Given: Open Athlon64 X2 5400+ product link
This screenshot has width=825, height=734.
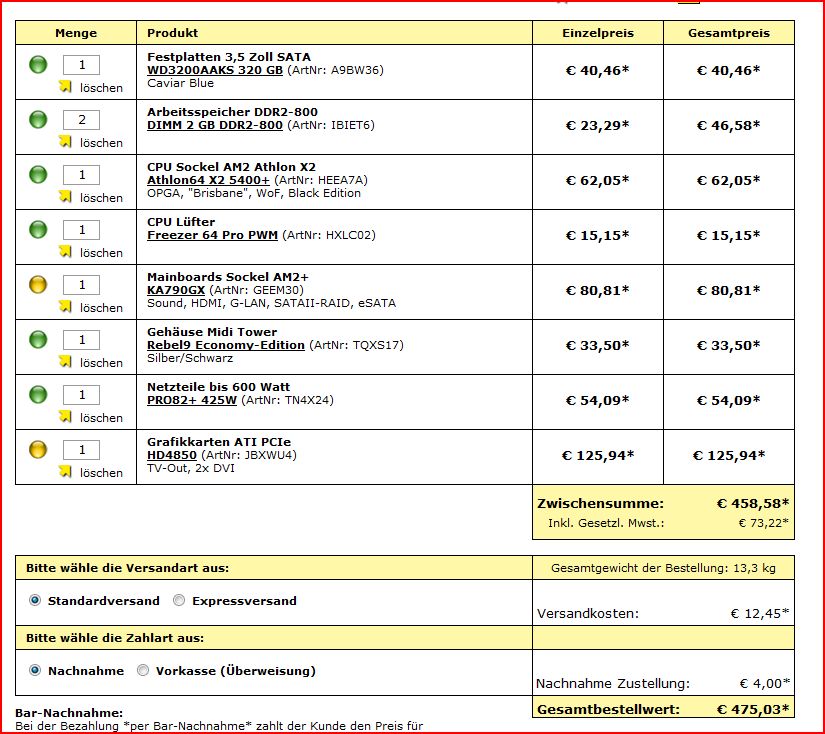Looking at the screenshot, I should 208,180.
